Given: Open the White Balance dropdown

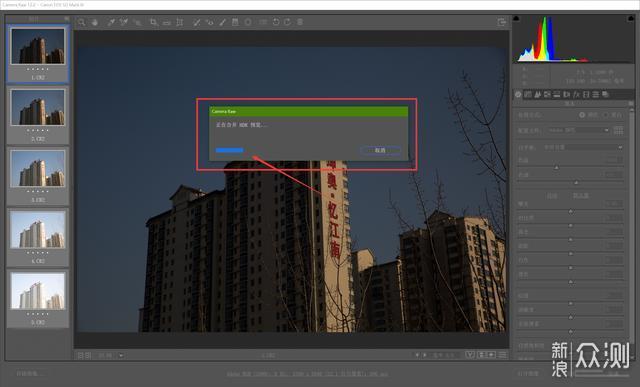Looking at the screenshot, I should [582, 147].
